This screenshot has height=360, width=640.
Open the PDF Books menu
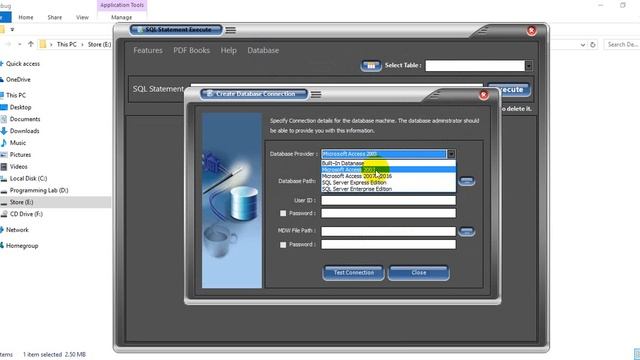[191, 51]
